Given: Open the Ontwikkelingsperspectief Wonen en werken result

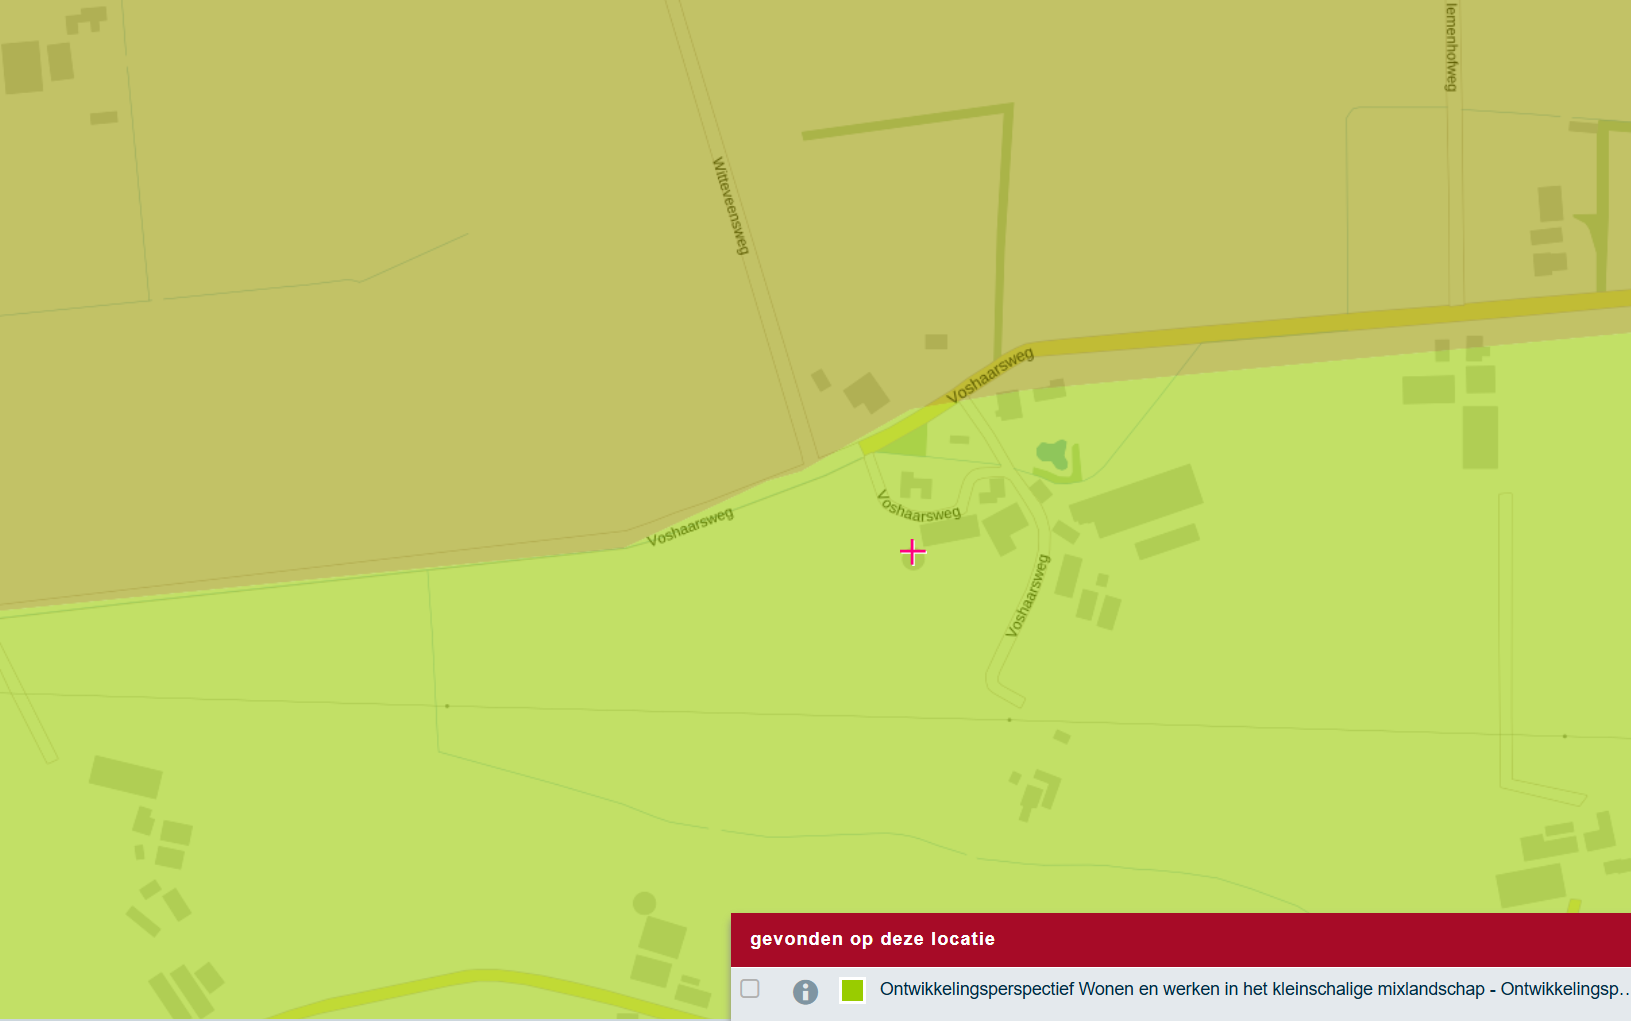Looking at the screenshot, I should tap(1255, 989).
